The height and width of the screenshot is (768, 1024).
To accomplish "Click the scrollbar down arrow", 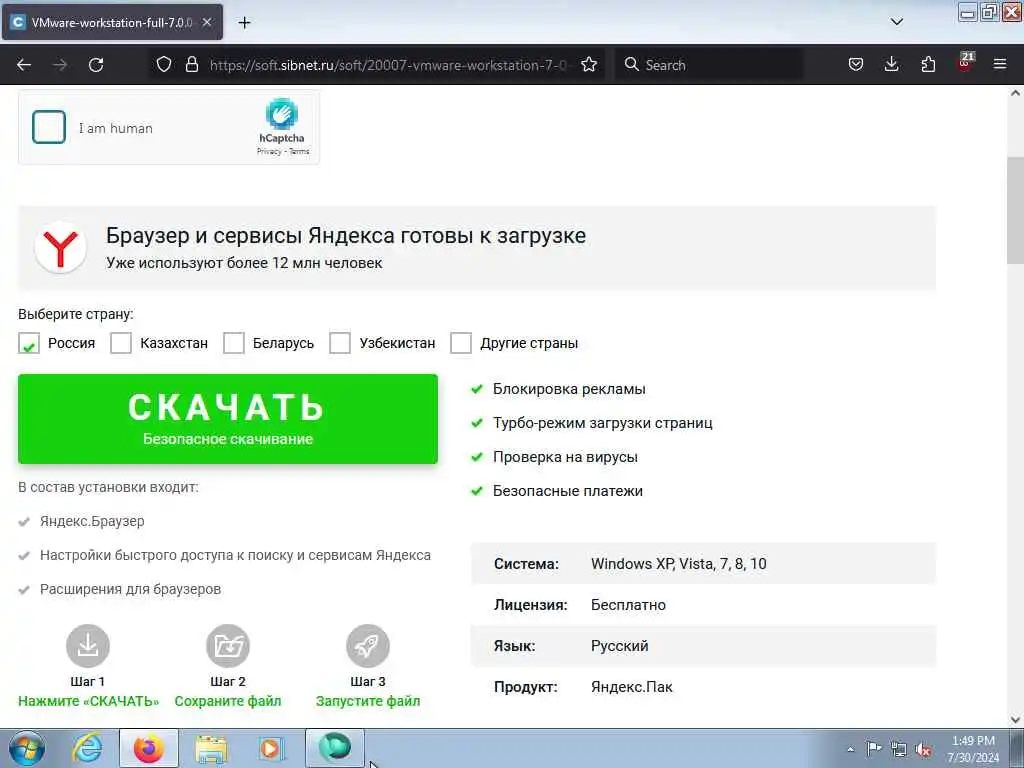I will pyautogui.click(x=1016, y=719).
